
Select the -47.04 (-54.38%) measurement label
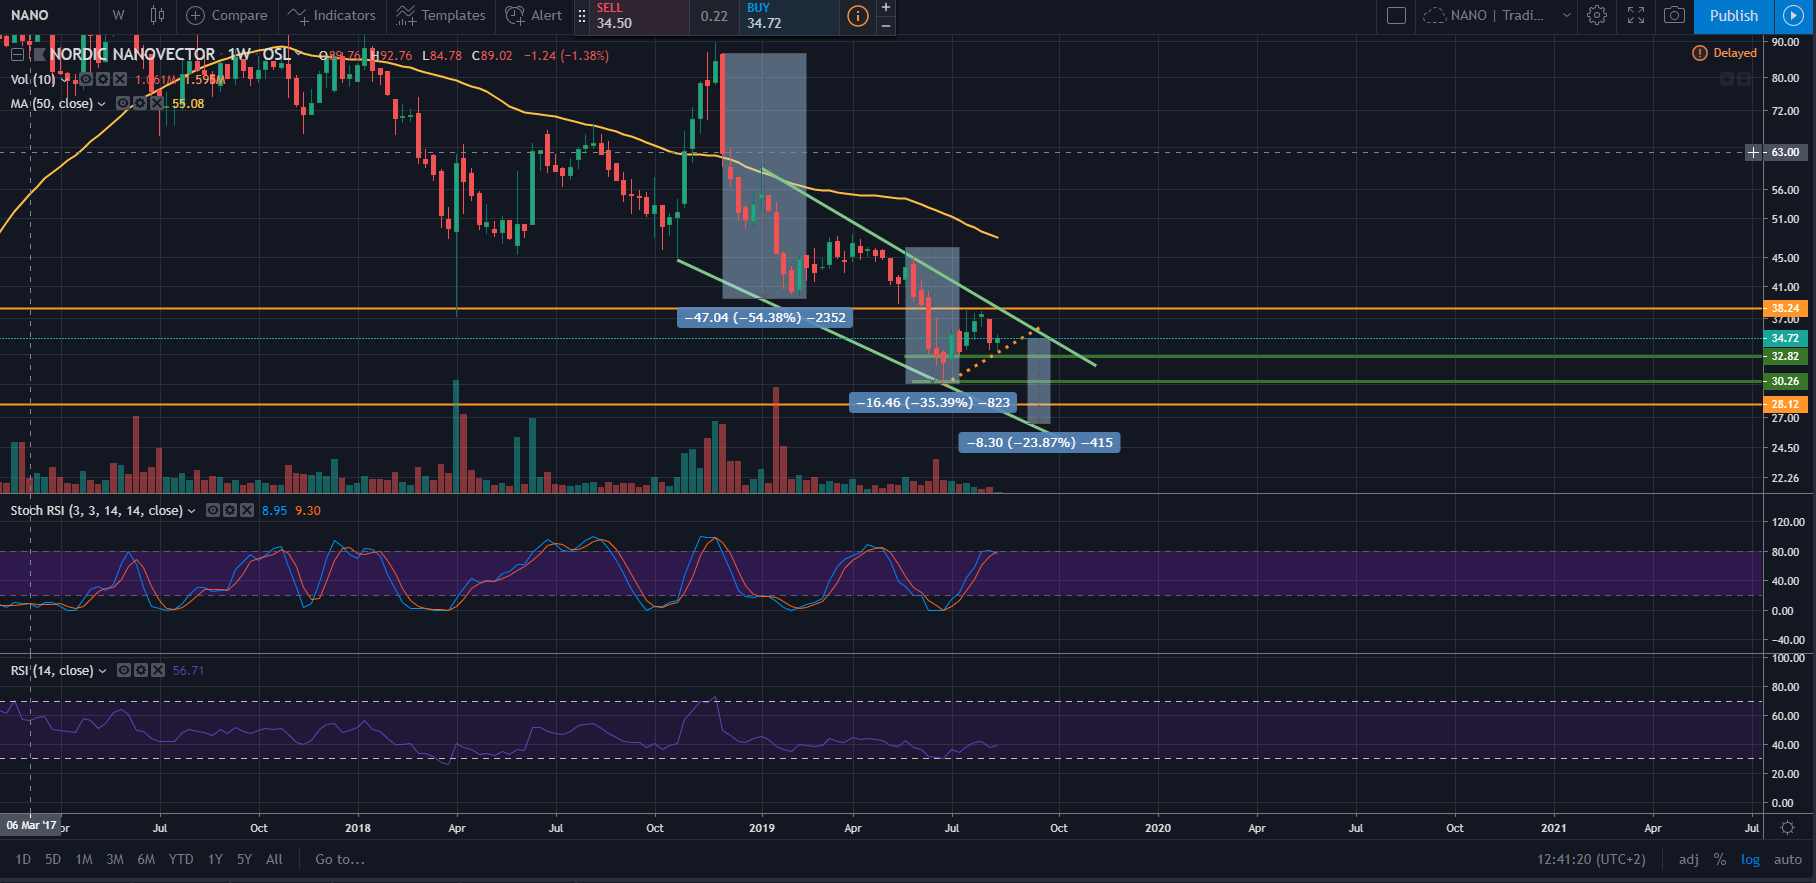click(x=765, y=318)
